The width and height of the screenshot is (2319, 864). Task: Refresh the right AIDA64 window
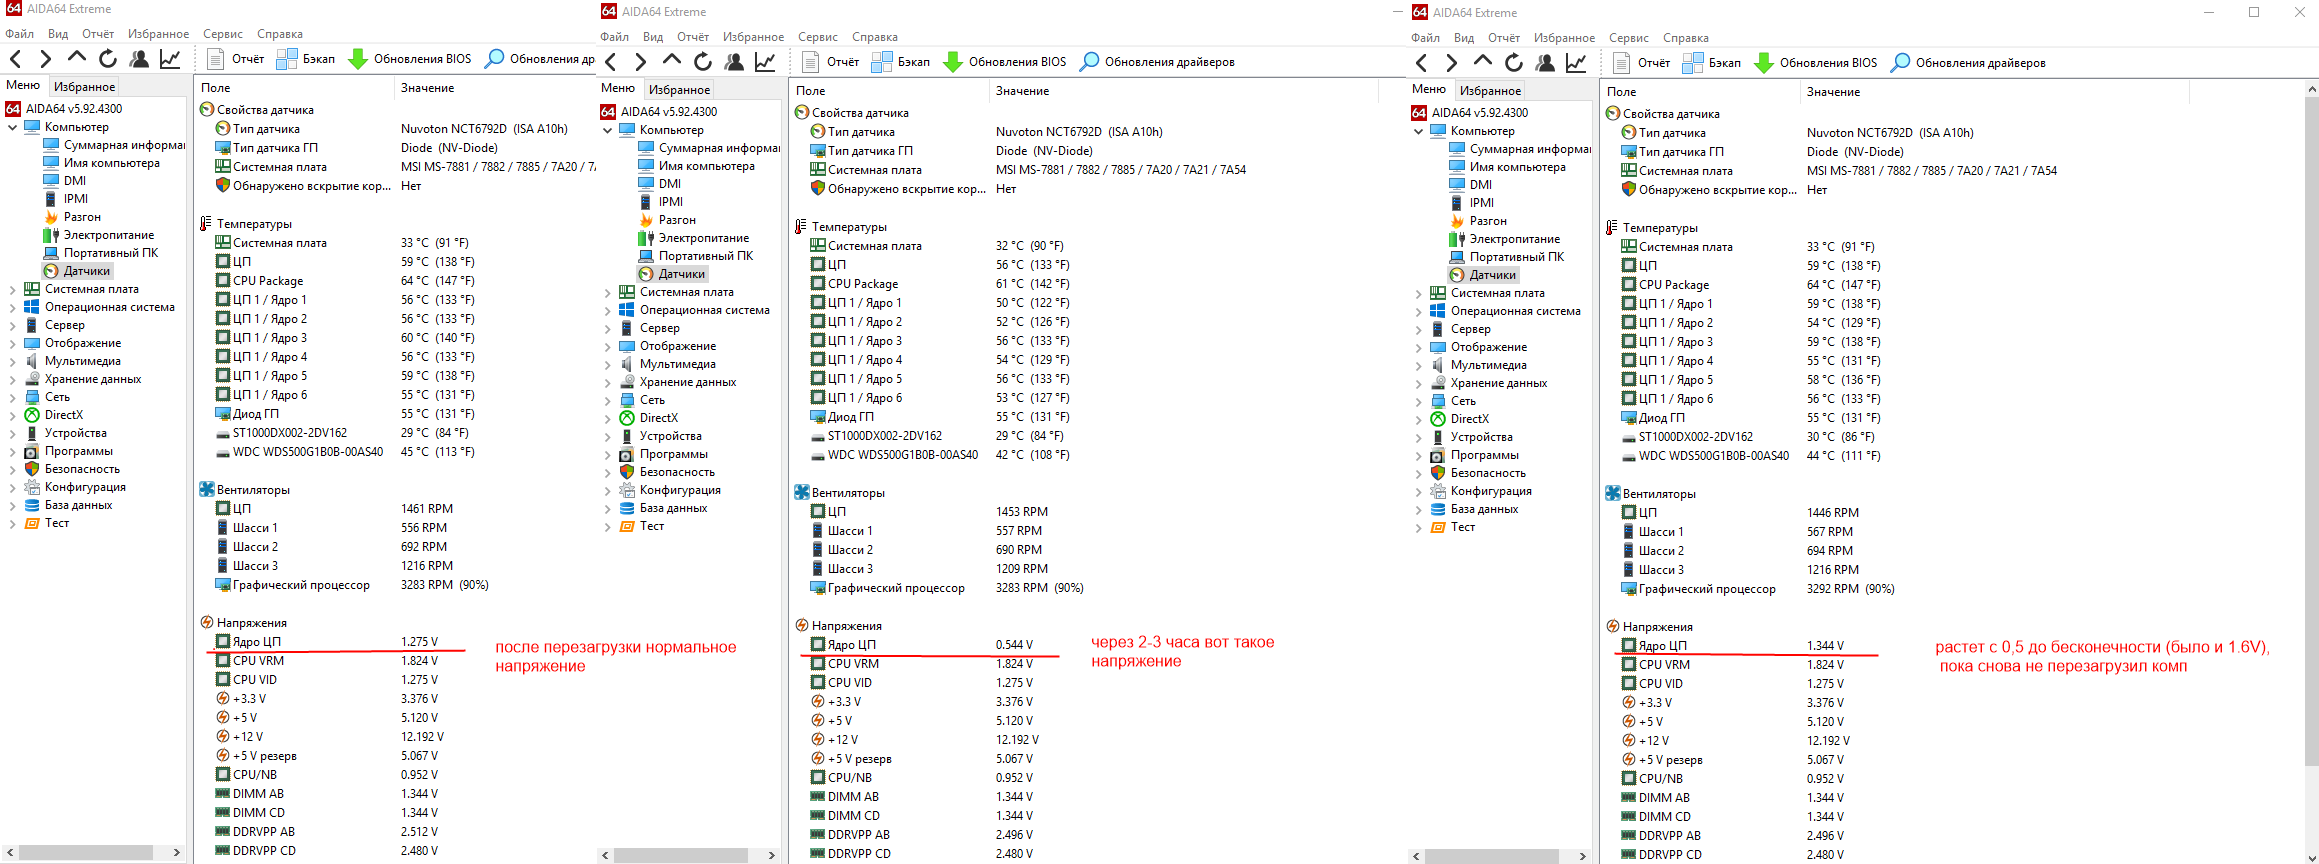[x=1514, y=63]
